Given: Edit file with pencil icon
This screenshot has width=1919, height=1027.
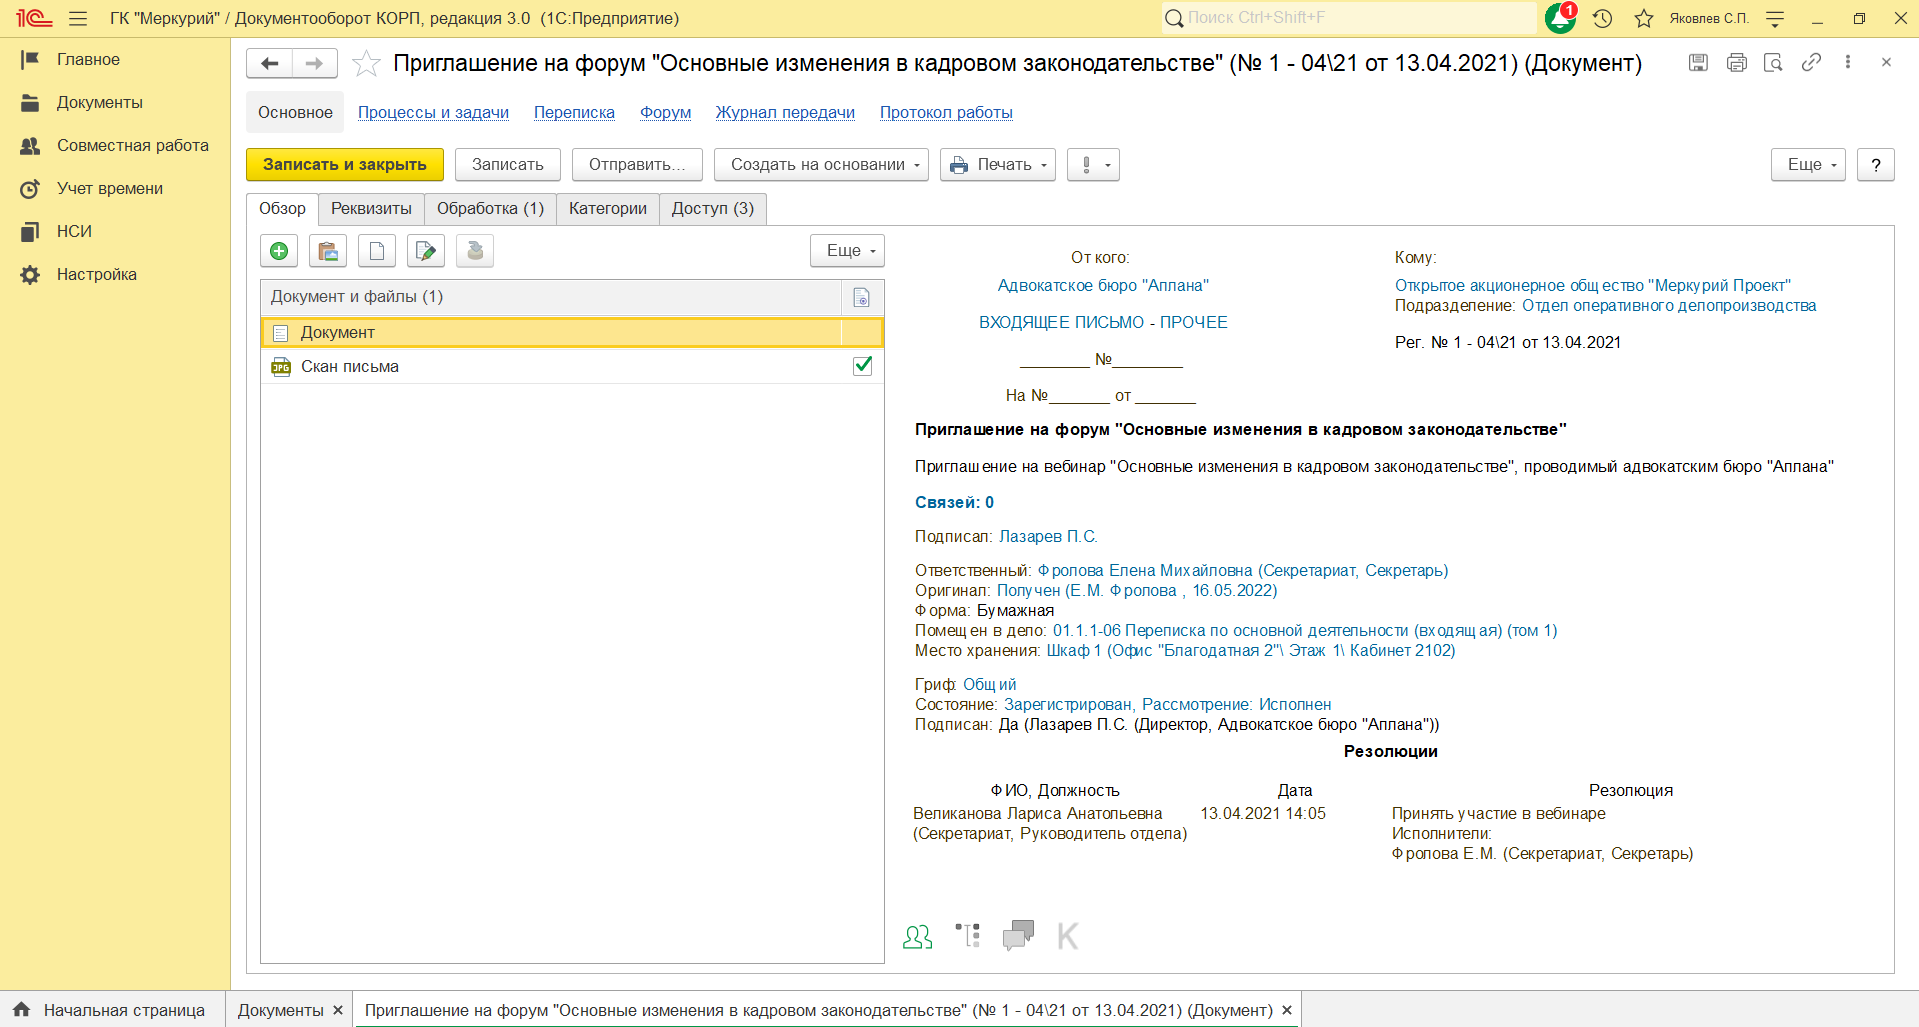Looking at the screenshot, I should coord(426,251).
